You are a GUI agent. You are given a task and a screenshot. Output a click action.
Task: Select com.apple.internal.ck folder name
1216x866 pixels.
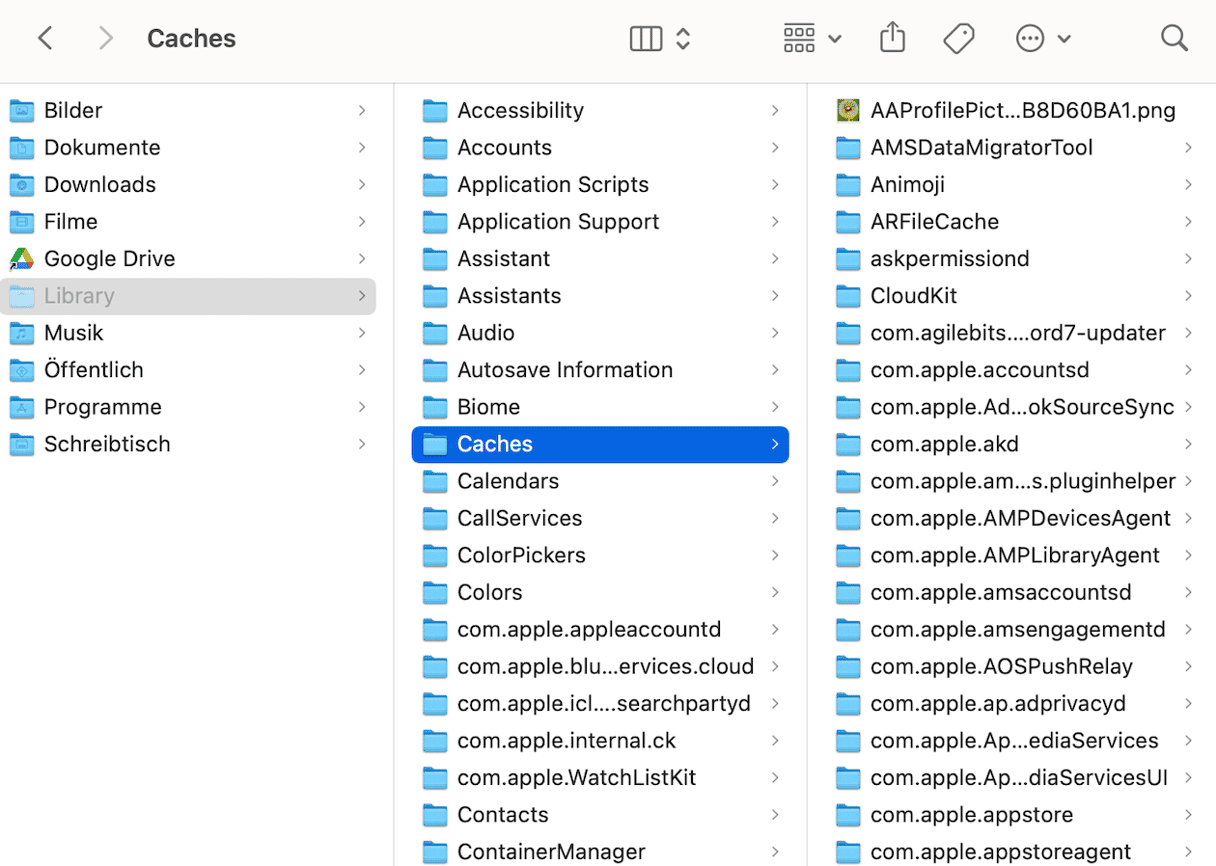click(567, 740)
